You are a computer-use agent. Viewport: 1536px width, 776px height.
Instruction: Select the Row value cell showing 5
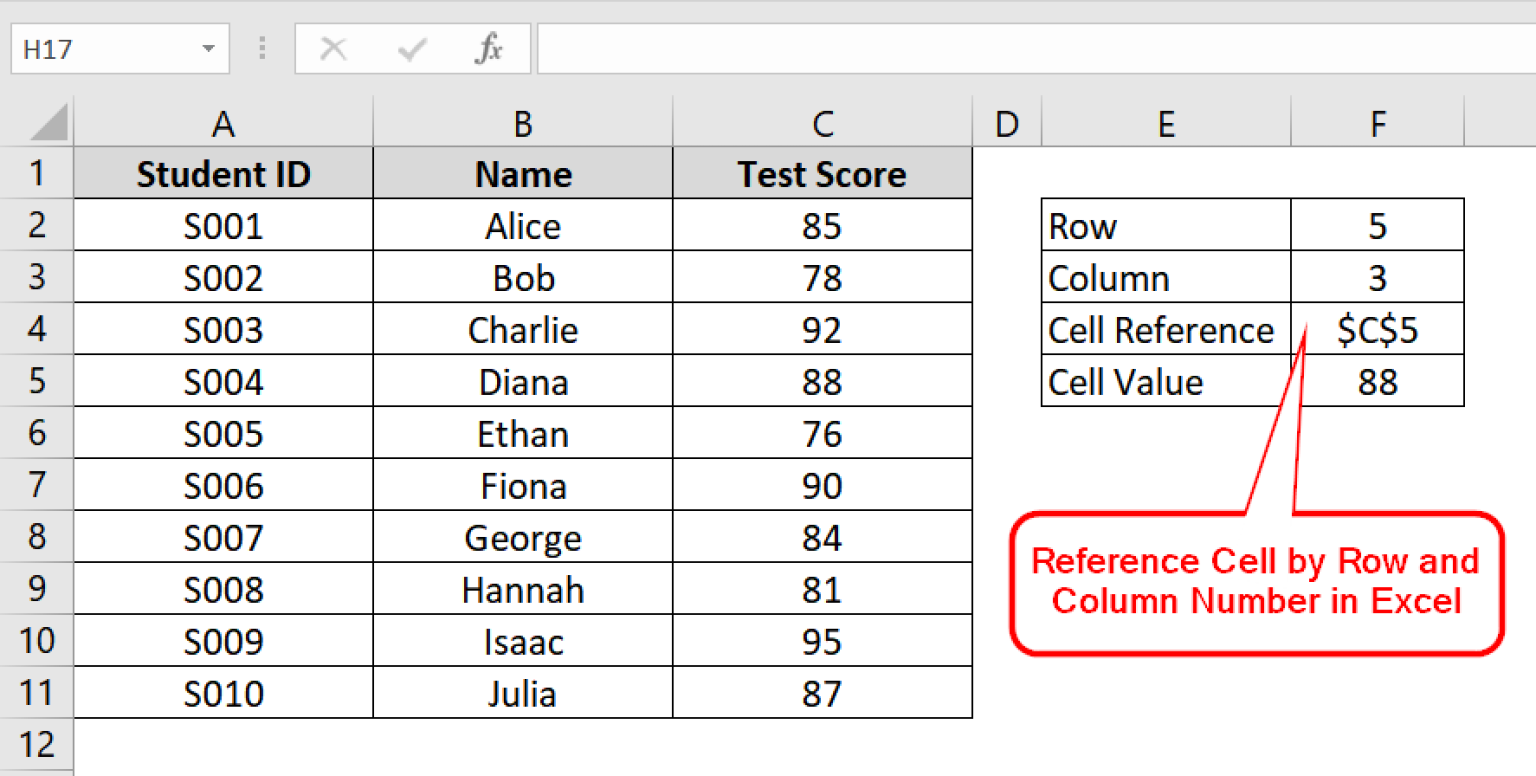[x=1377, y=226]
